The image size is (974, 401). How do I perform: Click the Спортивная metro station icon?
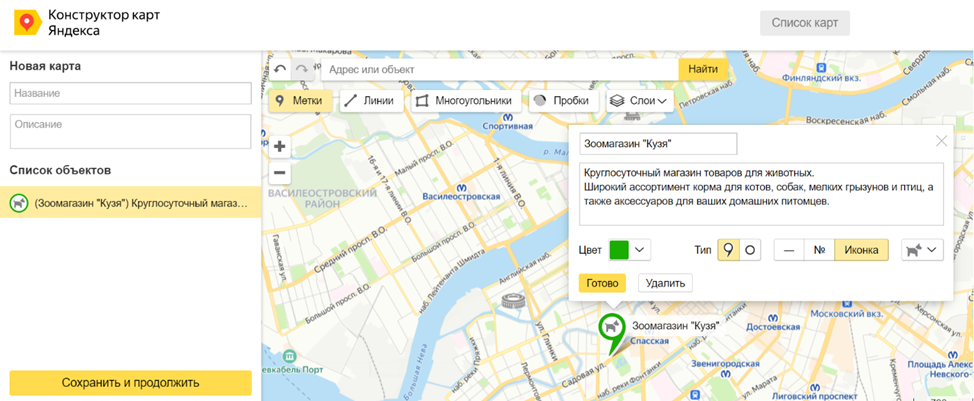point(508,117)
